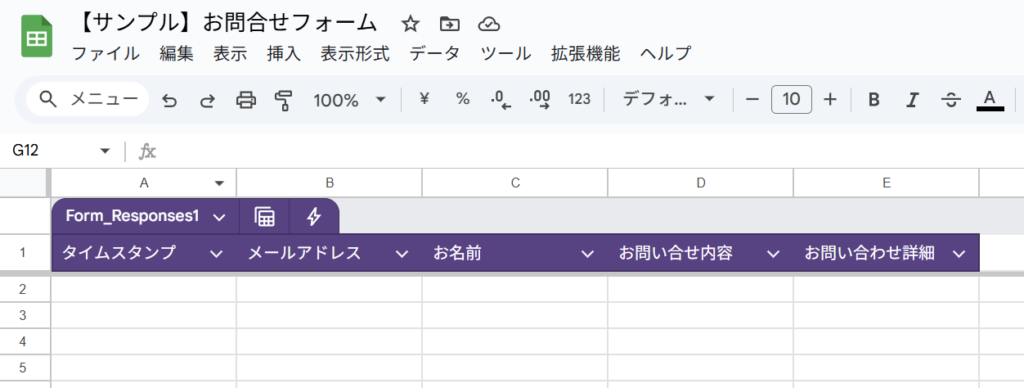Open the 拡張機能 menu

[585, 54]
